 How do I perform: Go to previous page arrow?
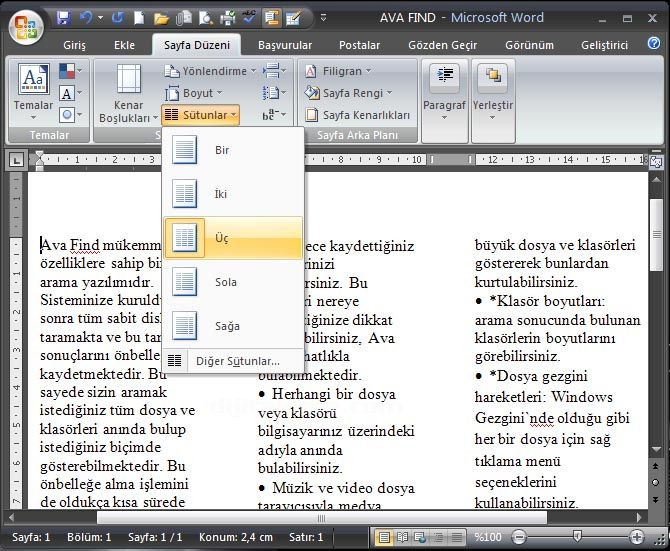click(655, 466)
